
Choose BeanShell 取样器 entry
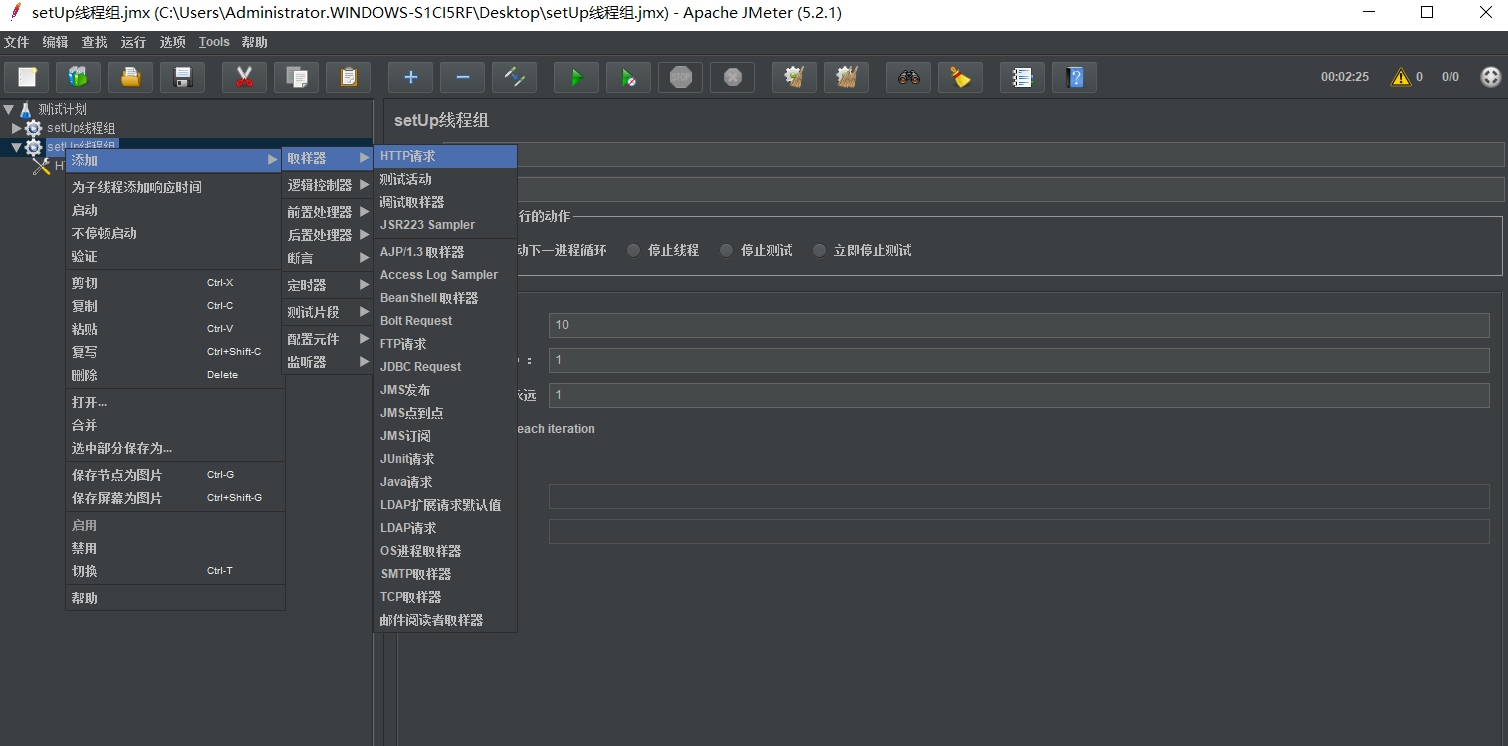(445, 298)
